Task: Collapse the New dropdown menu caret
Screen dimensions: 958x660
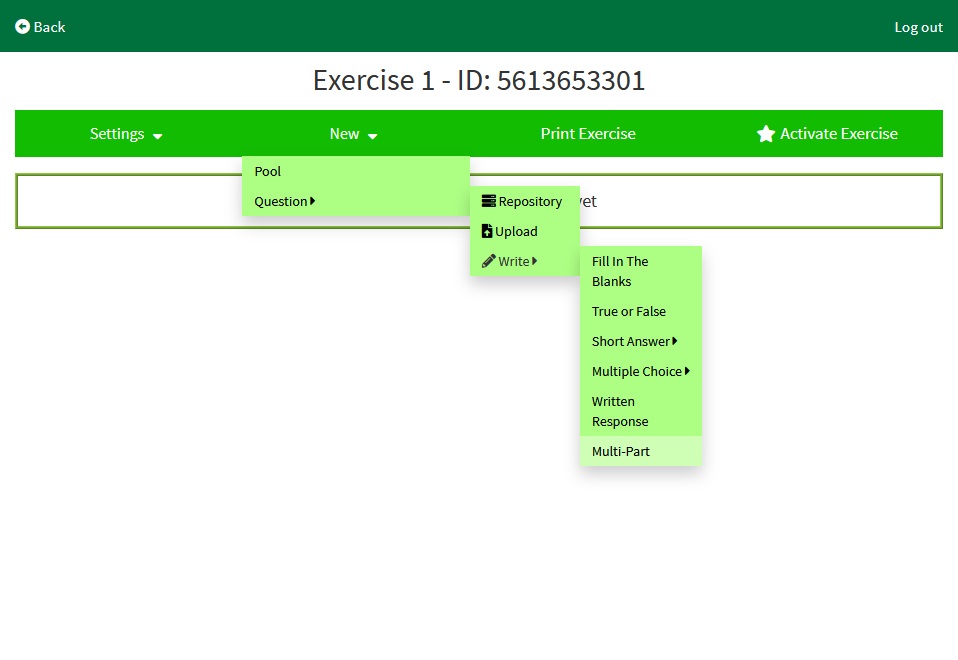Action: point(372,136)
